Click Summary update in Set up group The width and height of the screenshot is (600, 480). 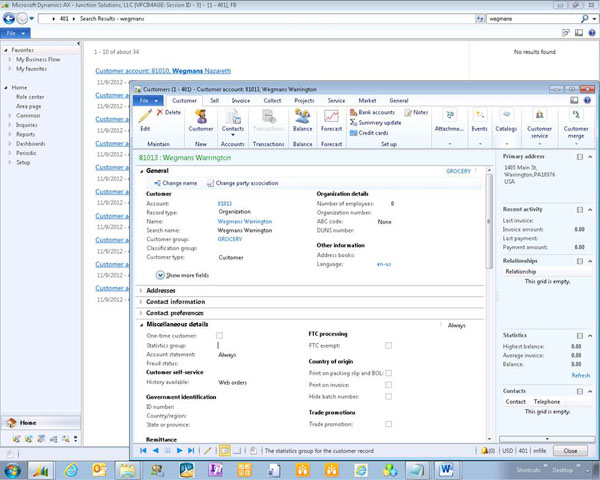pyautogui.click(x=376, y=122)
